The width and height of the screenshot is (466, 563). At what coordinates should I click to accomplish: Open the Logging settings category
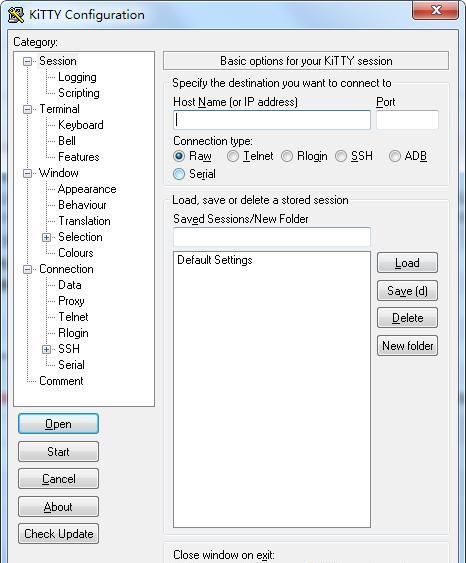coord(77,77)
